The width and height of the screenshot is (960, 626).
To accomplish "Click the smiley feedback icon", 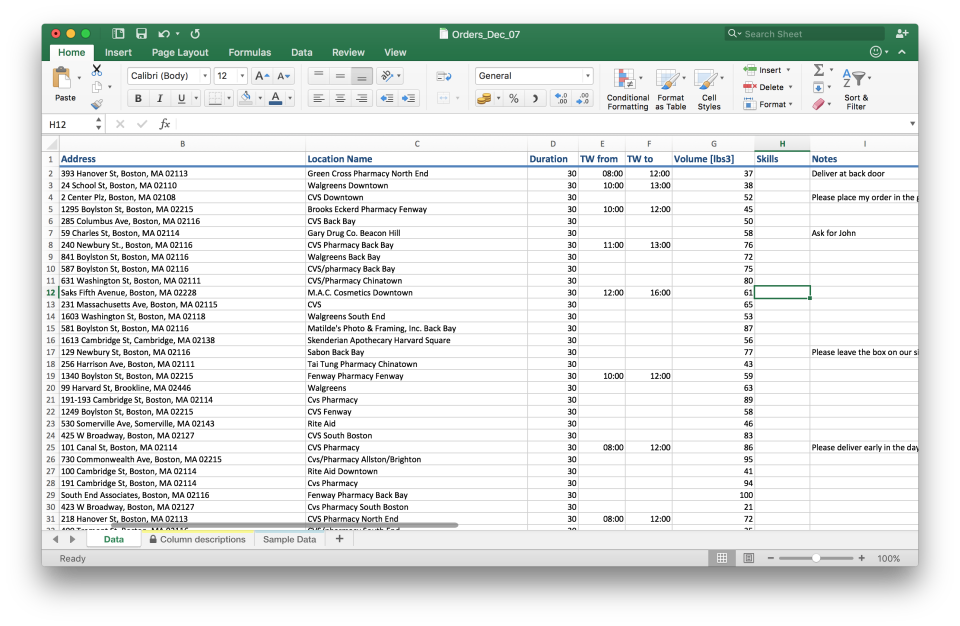I will click(x=876, y=52).
